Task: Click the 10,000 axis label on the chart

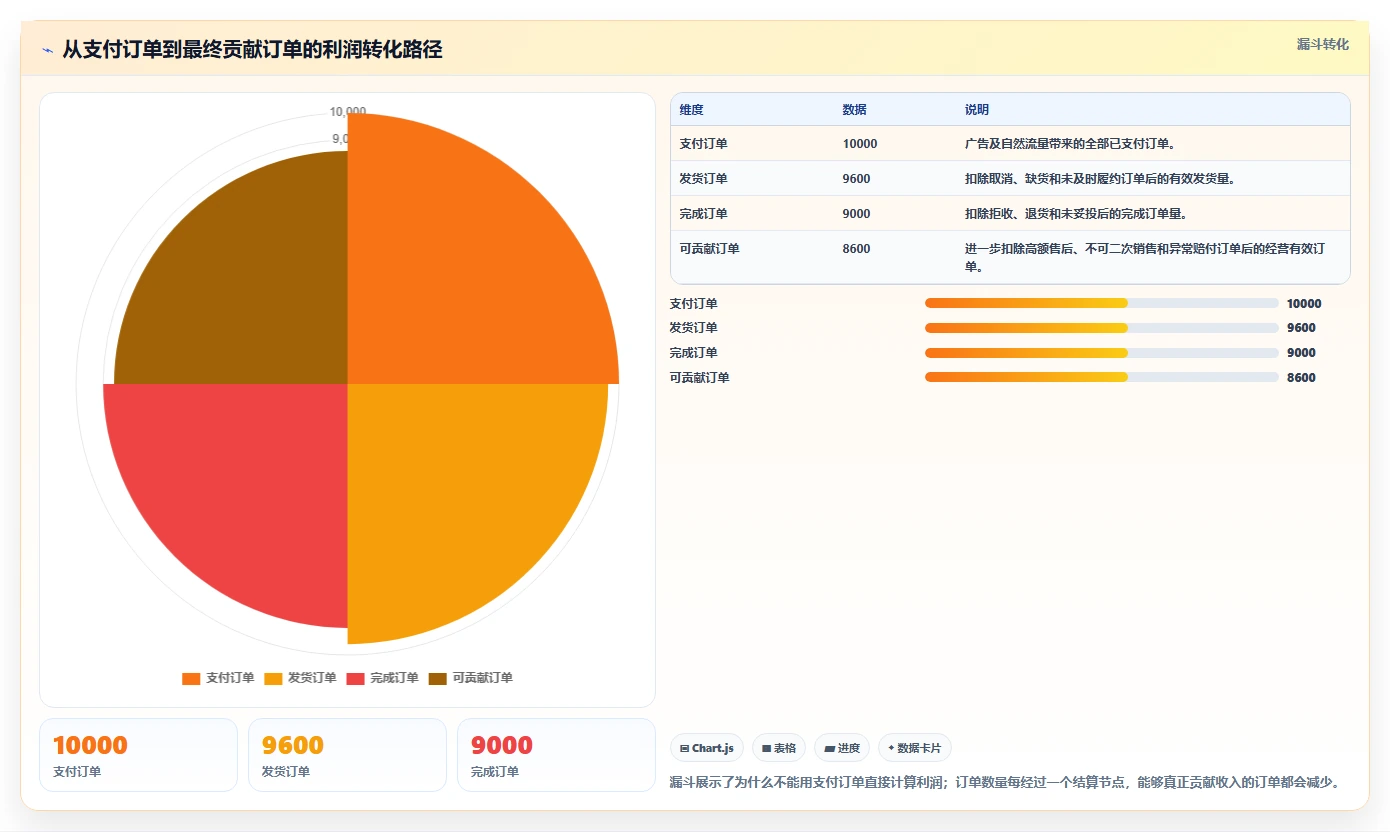Action: point(347,112)
